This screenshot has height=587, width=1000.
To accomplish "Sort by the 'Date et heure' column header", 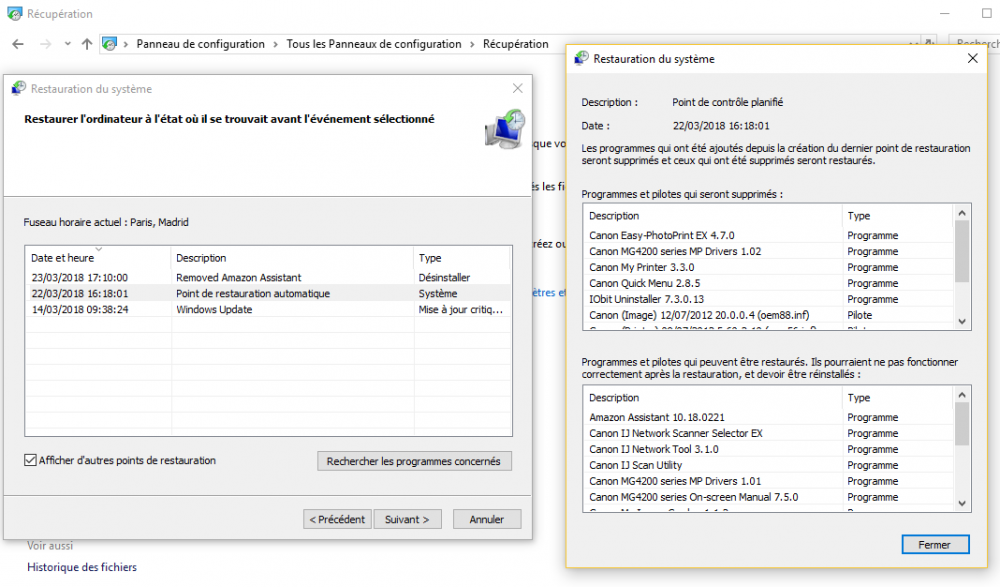I will coord(62,258).
